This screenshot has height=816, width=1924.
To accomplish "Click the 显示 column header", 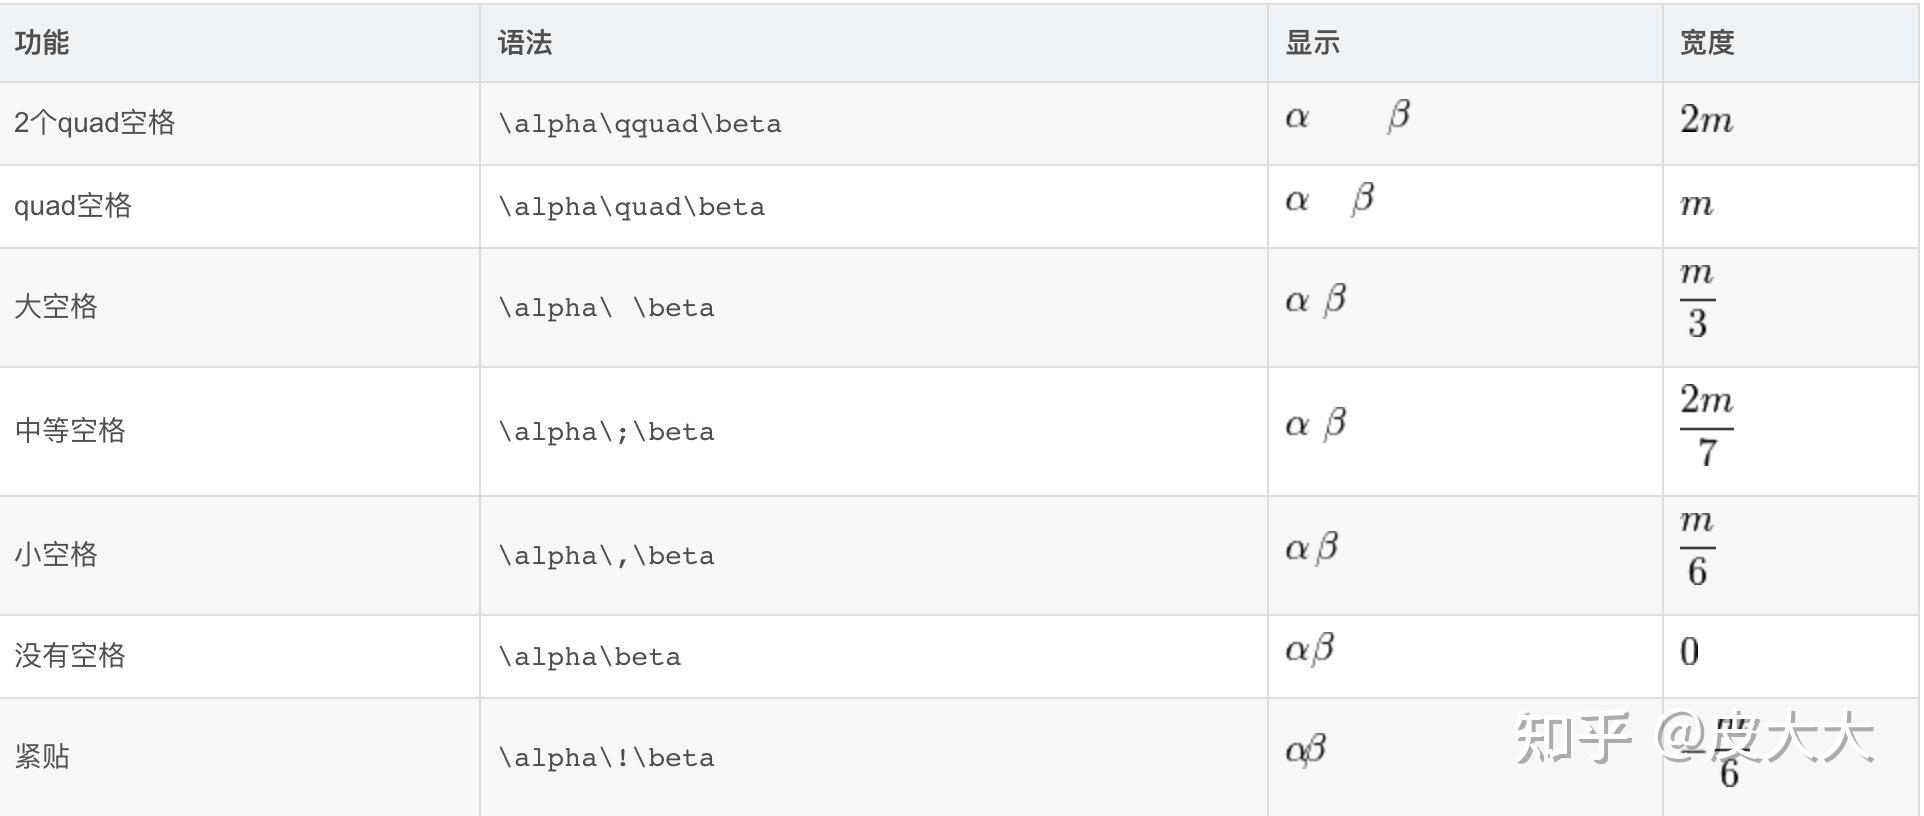I will pyautogui.click(x=1312, y=43).
